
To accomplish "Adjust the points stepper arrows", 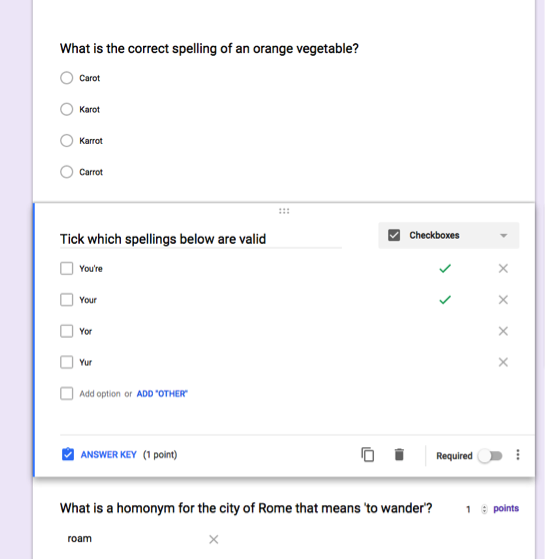I will click(484, 509).
